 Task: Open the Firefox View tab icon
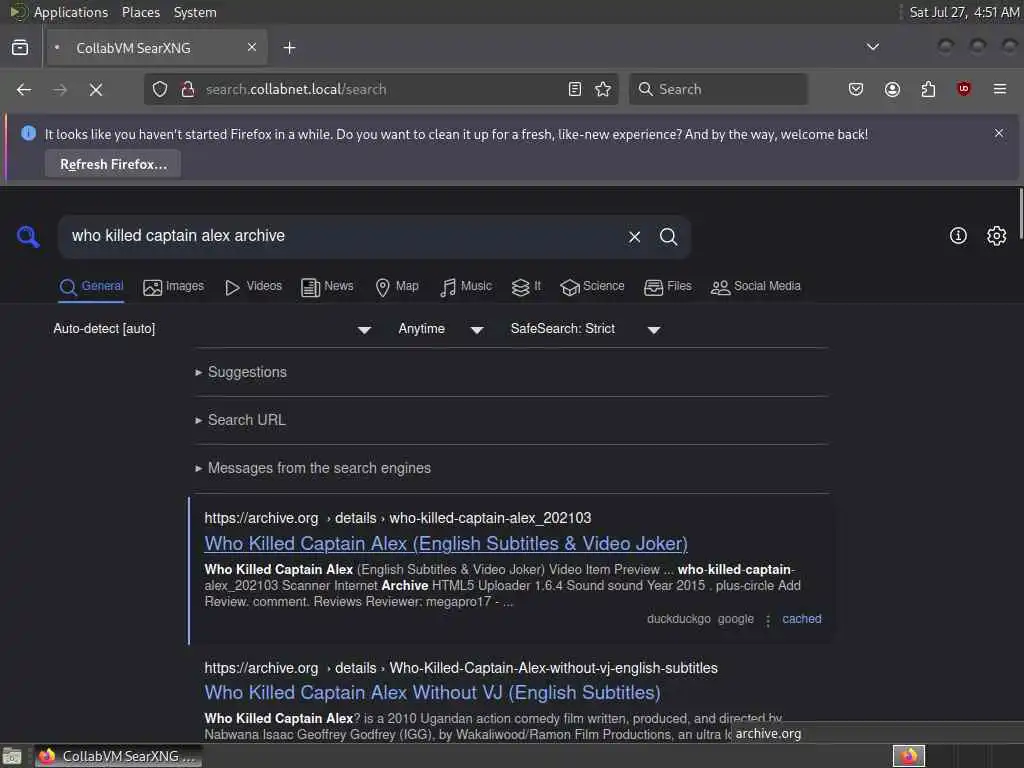point(20,48)
